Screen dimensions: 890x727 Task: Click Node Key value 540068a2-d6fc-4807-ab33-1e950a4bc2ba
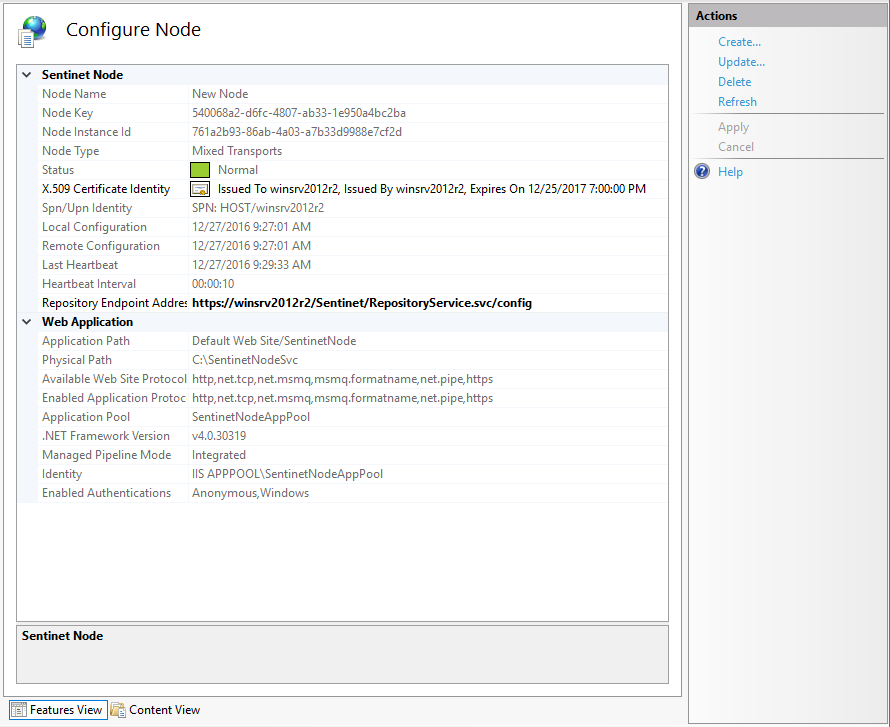(x=299, y=113)
